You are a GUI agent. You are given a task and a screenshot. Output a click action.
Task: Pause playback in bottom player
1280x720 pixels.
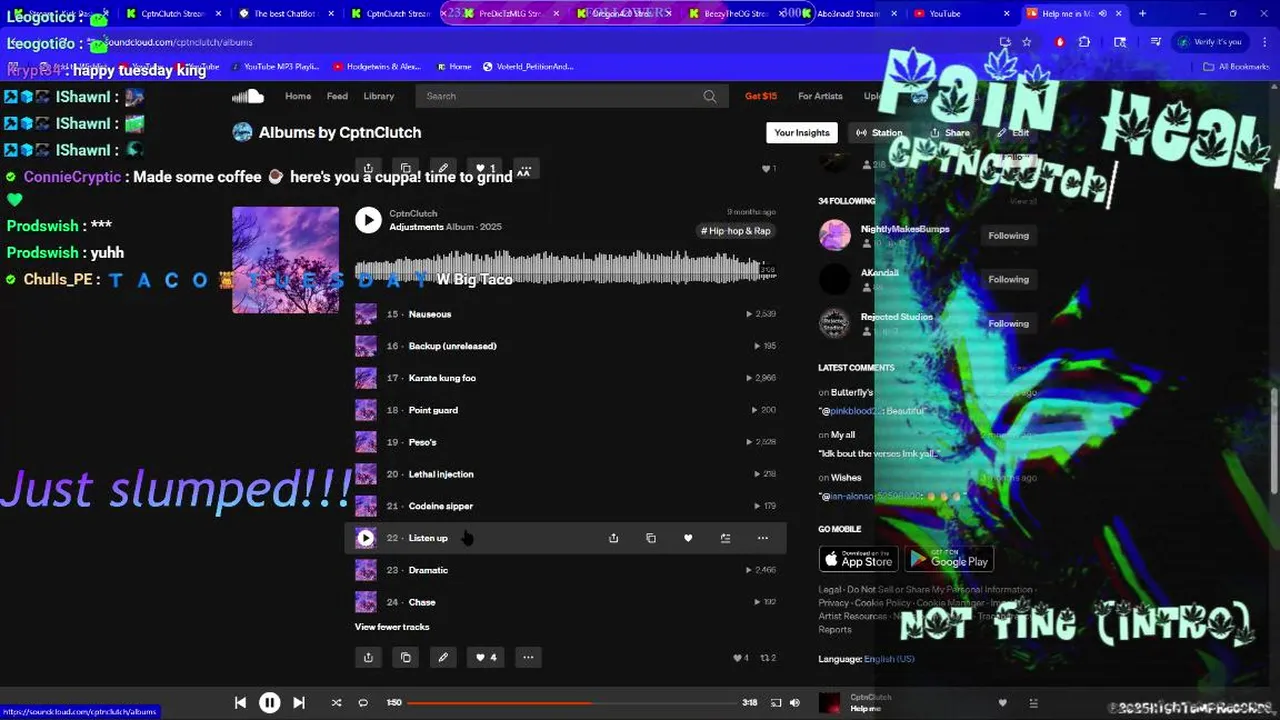pyautogui.click(x=270, y=703)
